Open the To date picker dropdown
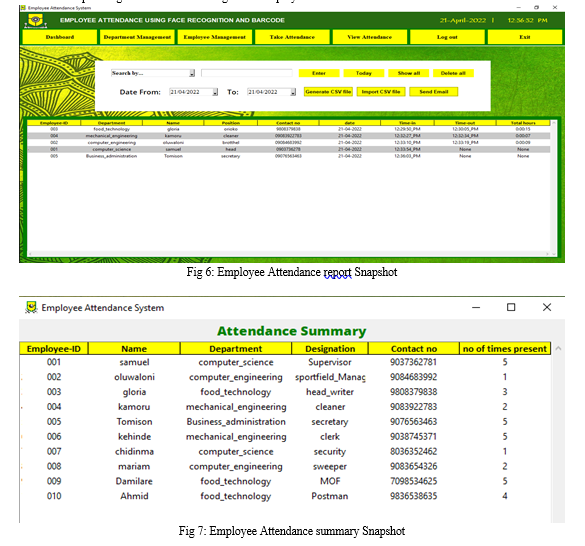585x546 pixels. (293, 92)
